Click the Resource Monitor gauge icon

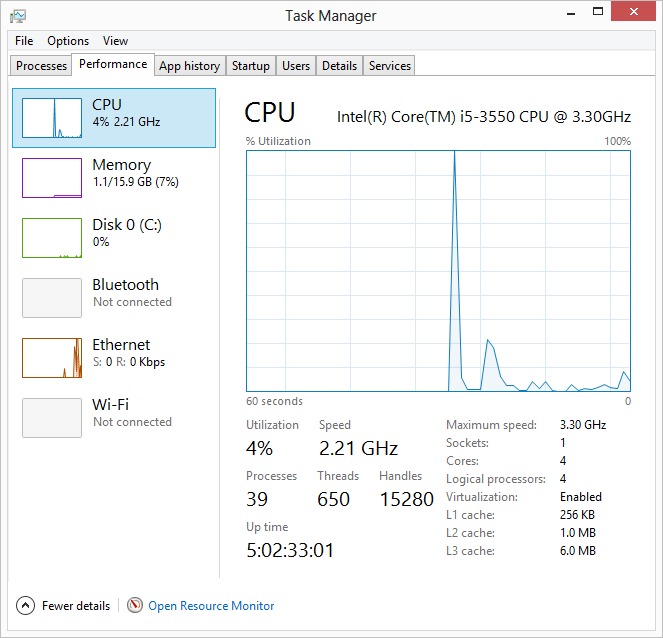(135, 606)
